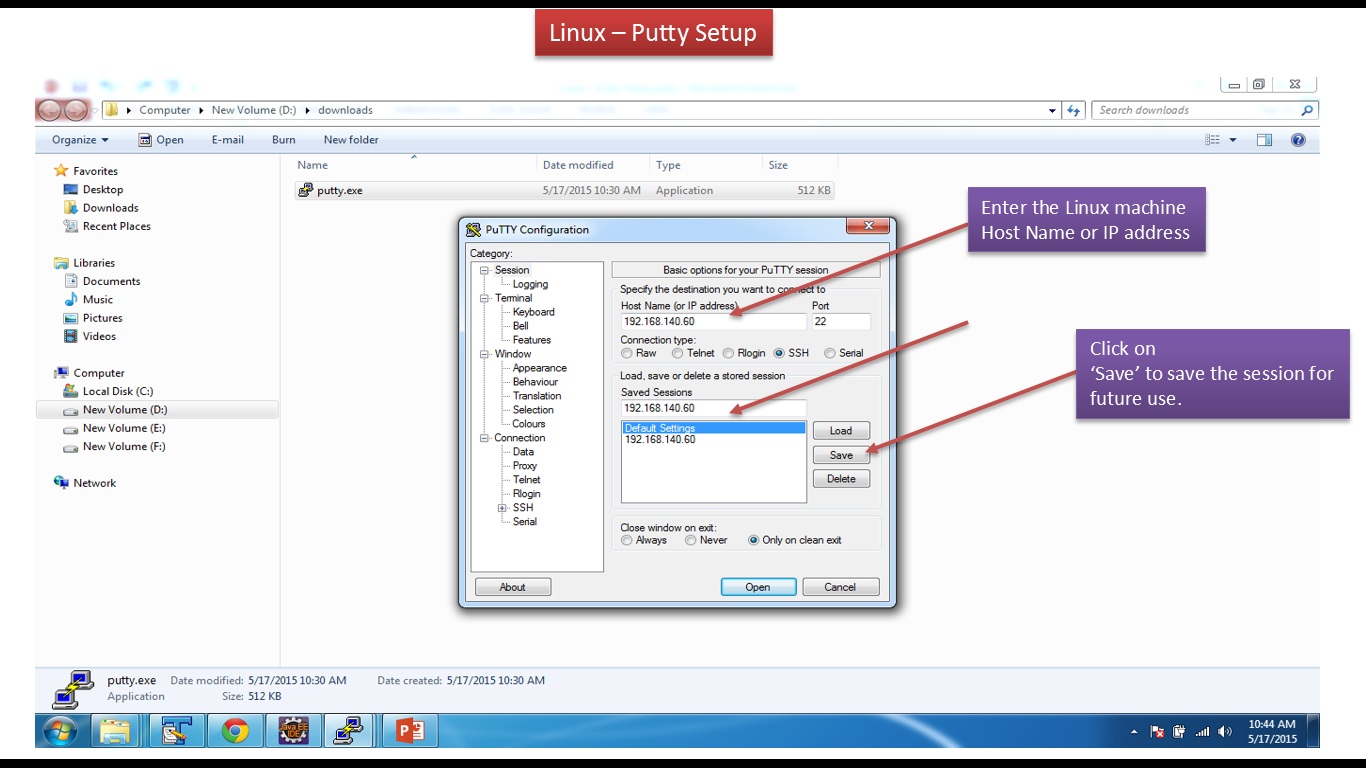This screenshot has width=1366, height=768.
Task: Click New folder in toolbar
Action: tap(351, 140)
